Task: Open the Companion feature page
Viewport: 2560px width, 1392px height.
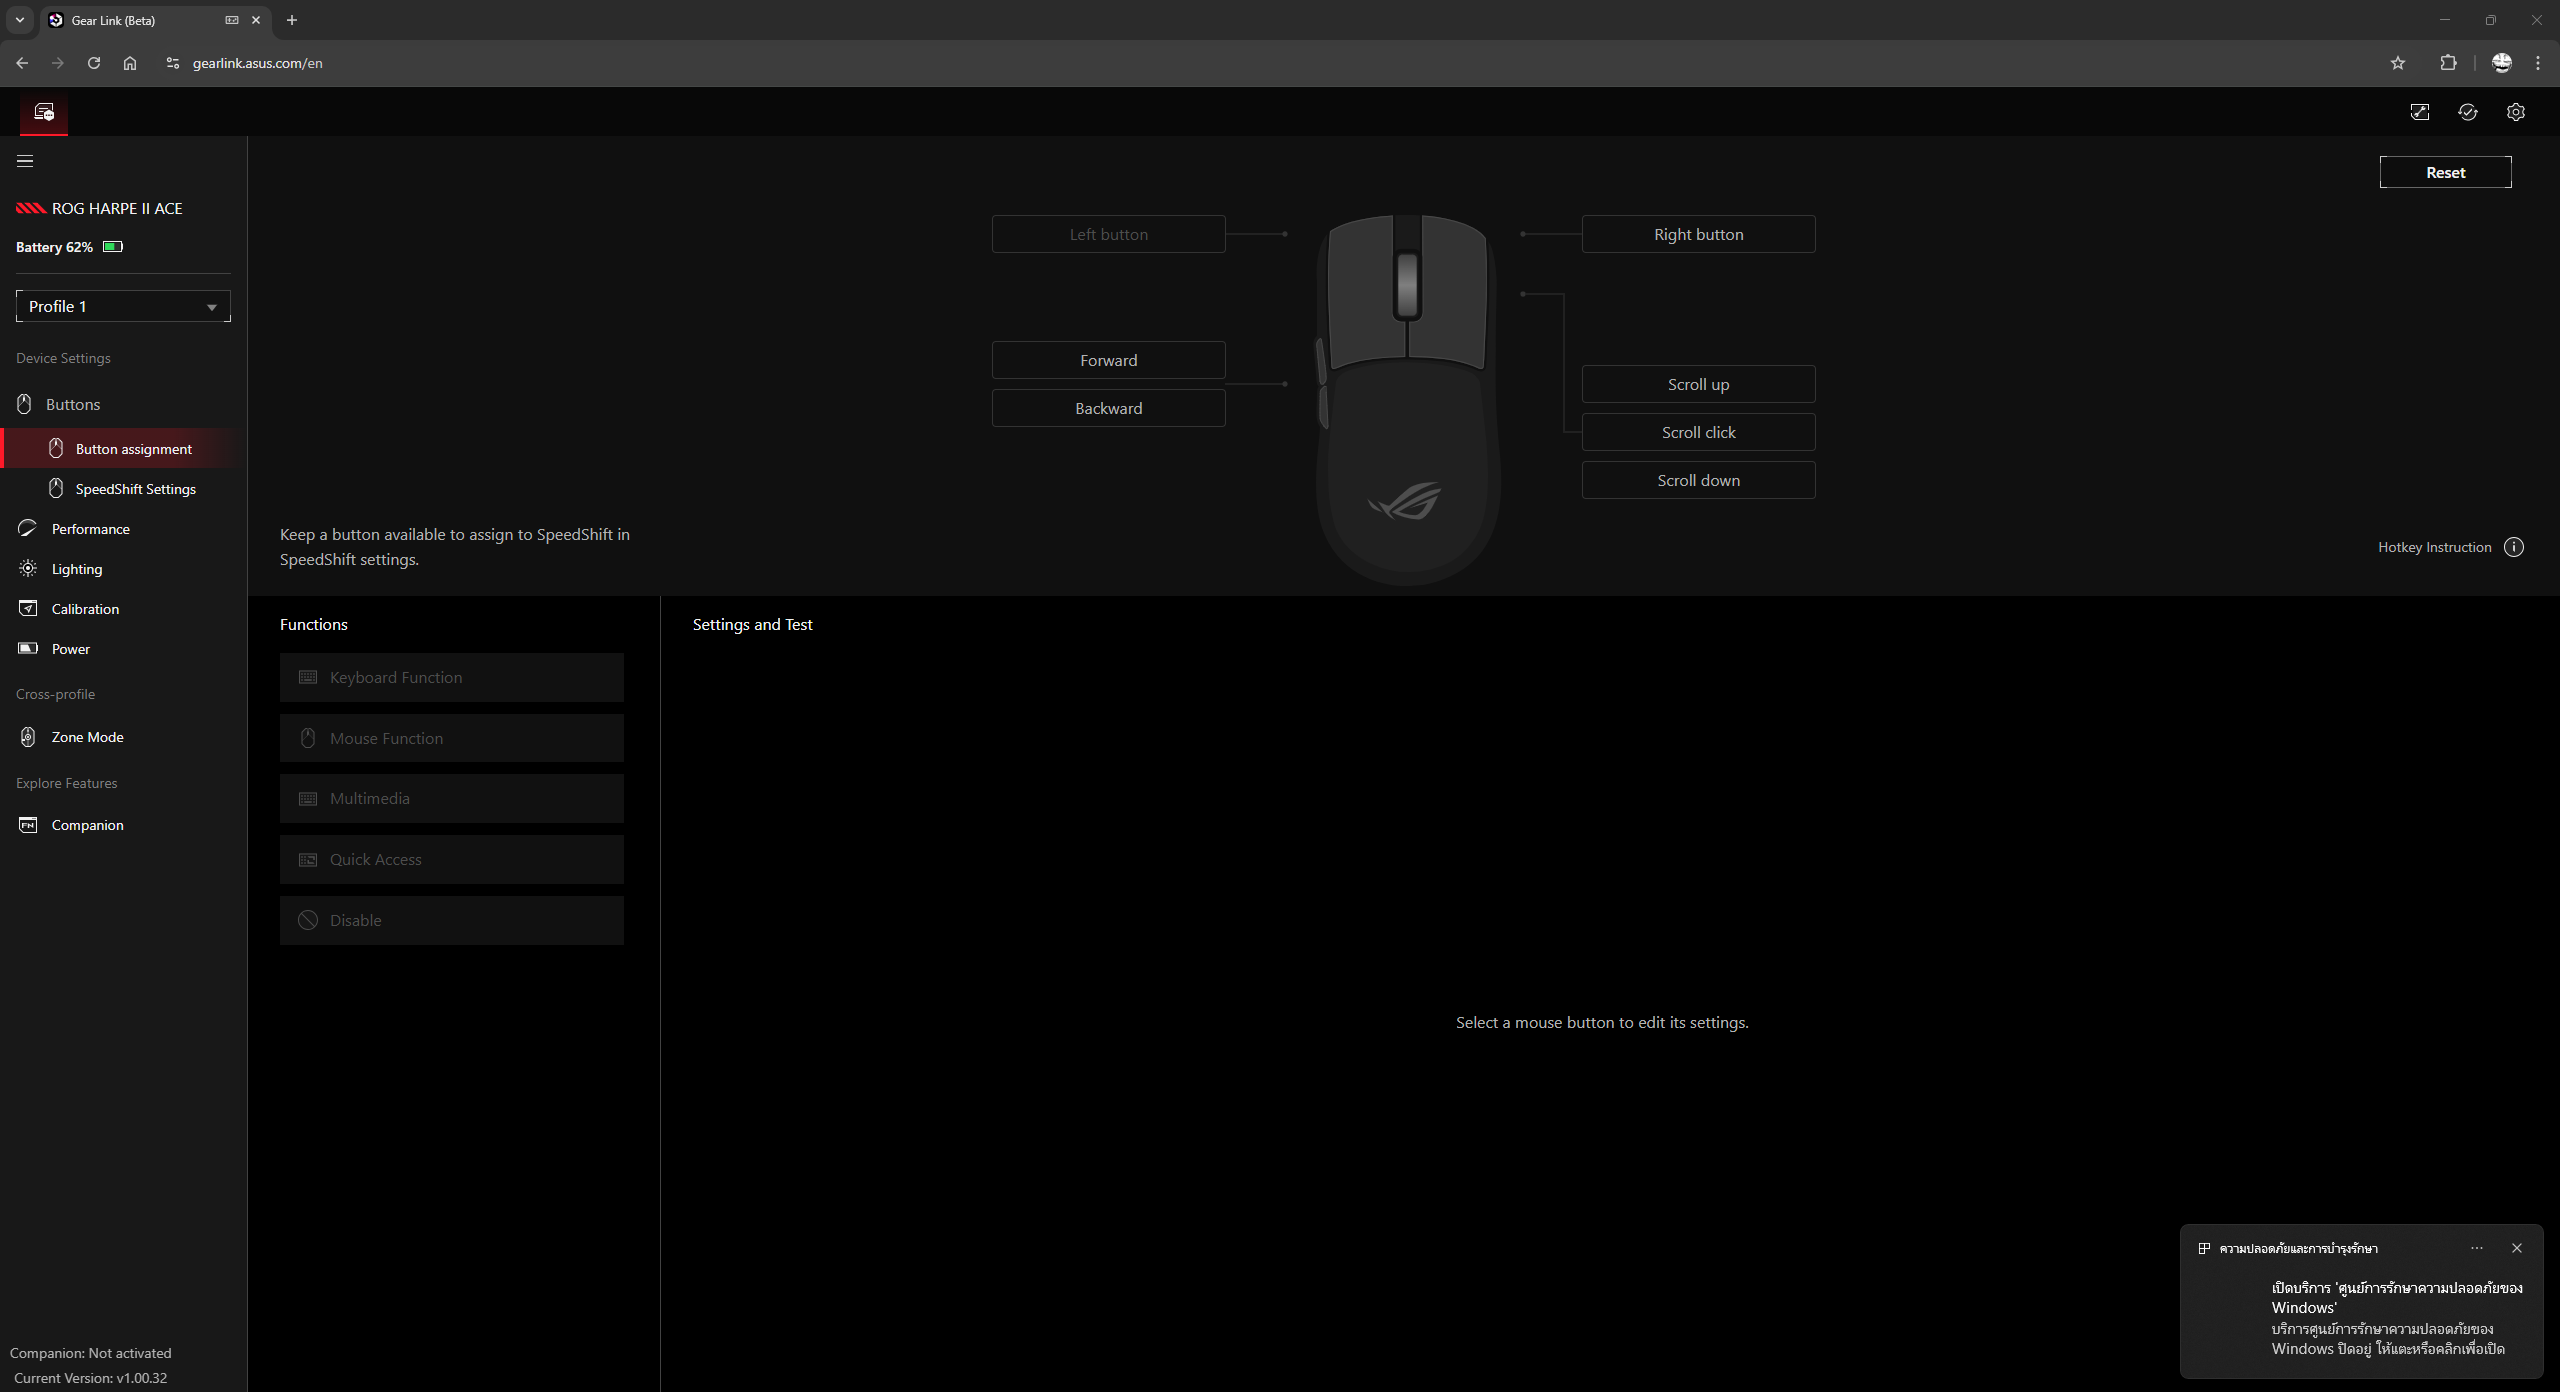Action: click(x=87, y=825)
